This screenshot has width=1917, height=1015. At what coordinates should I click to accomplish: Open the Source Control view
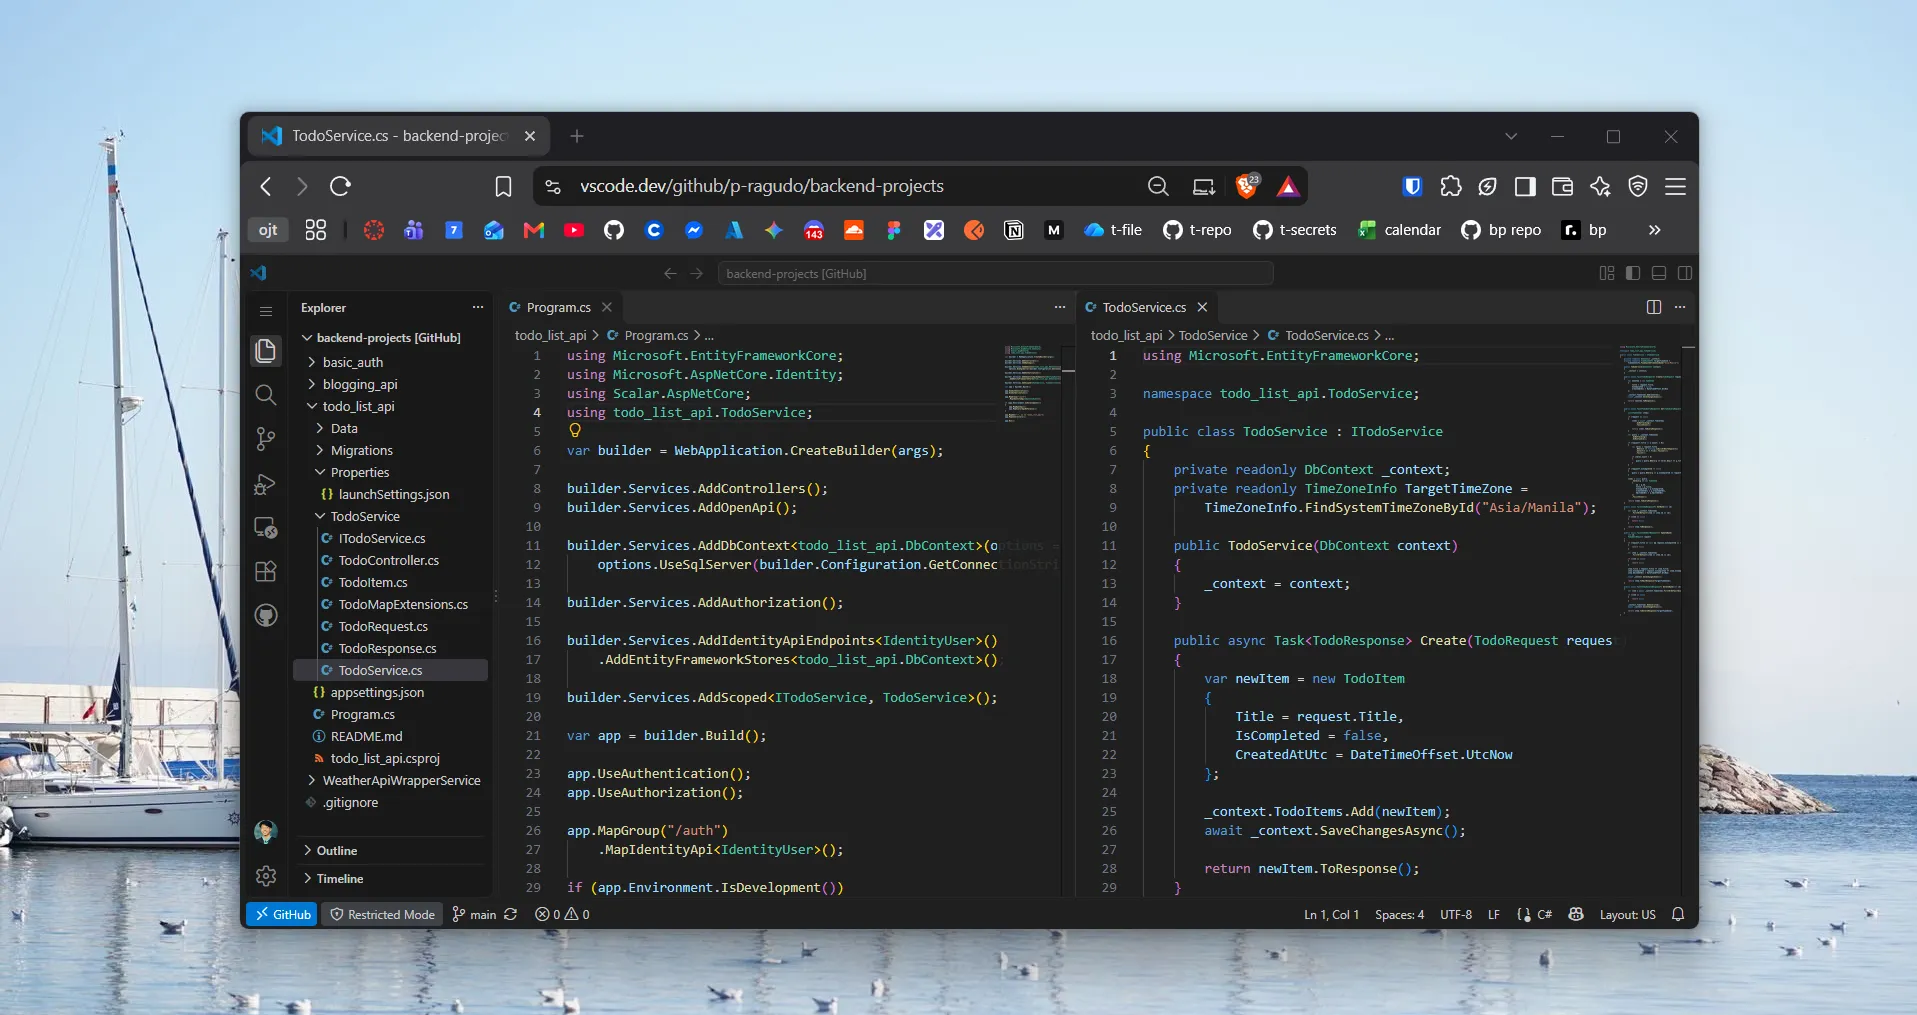[265, 439]
